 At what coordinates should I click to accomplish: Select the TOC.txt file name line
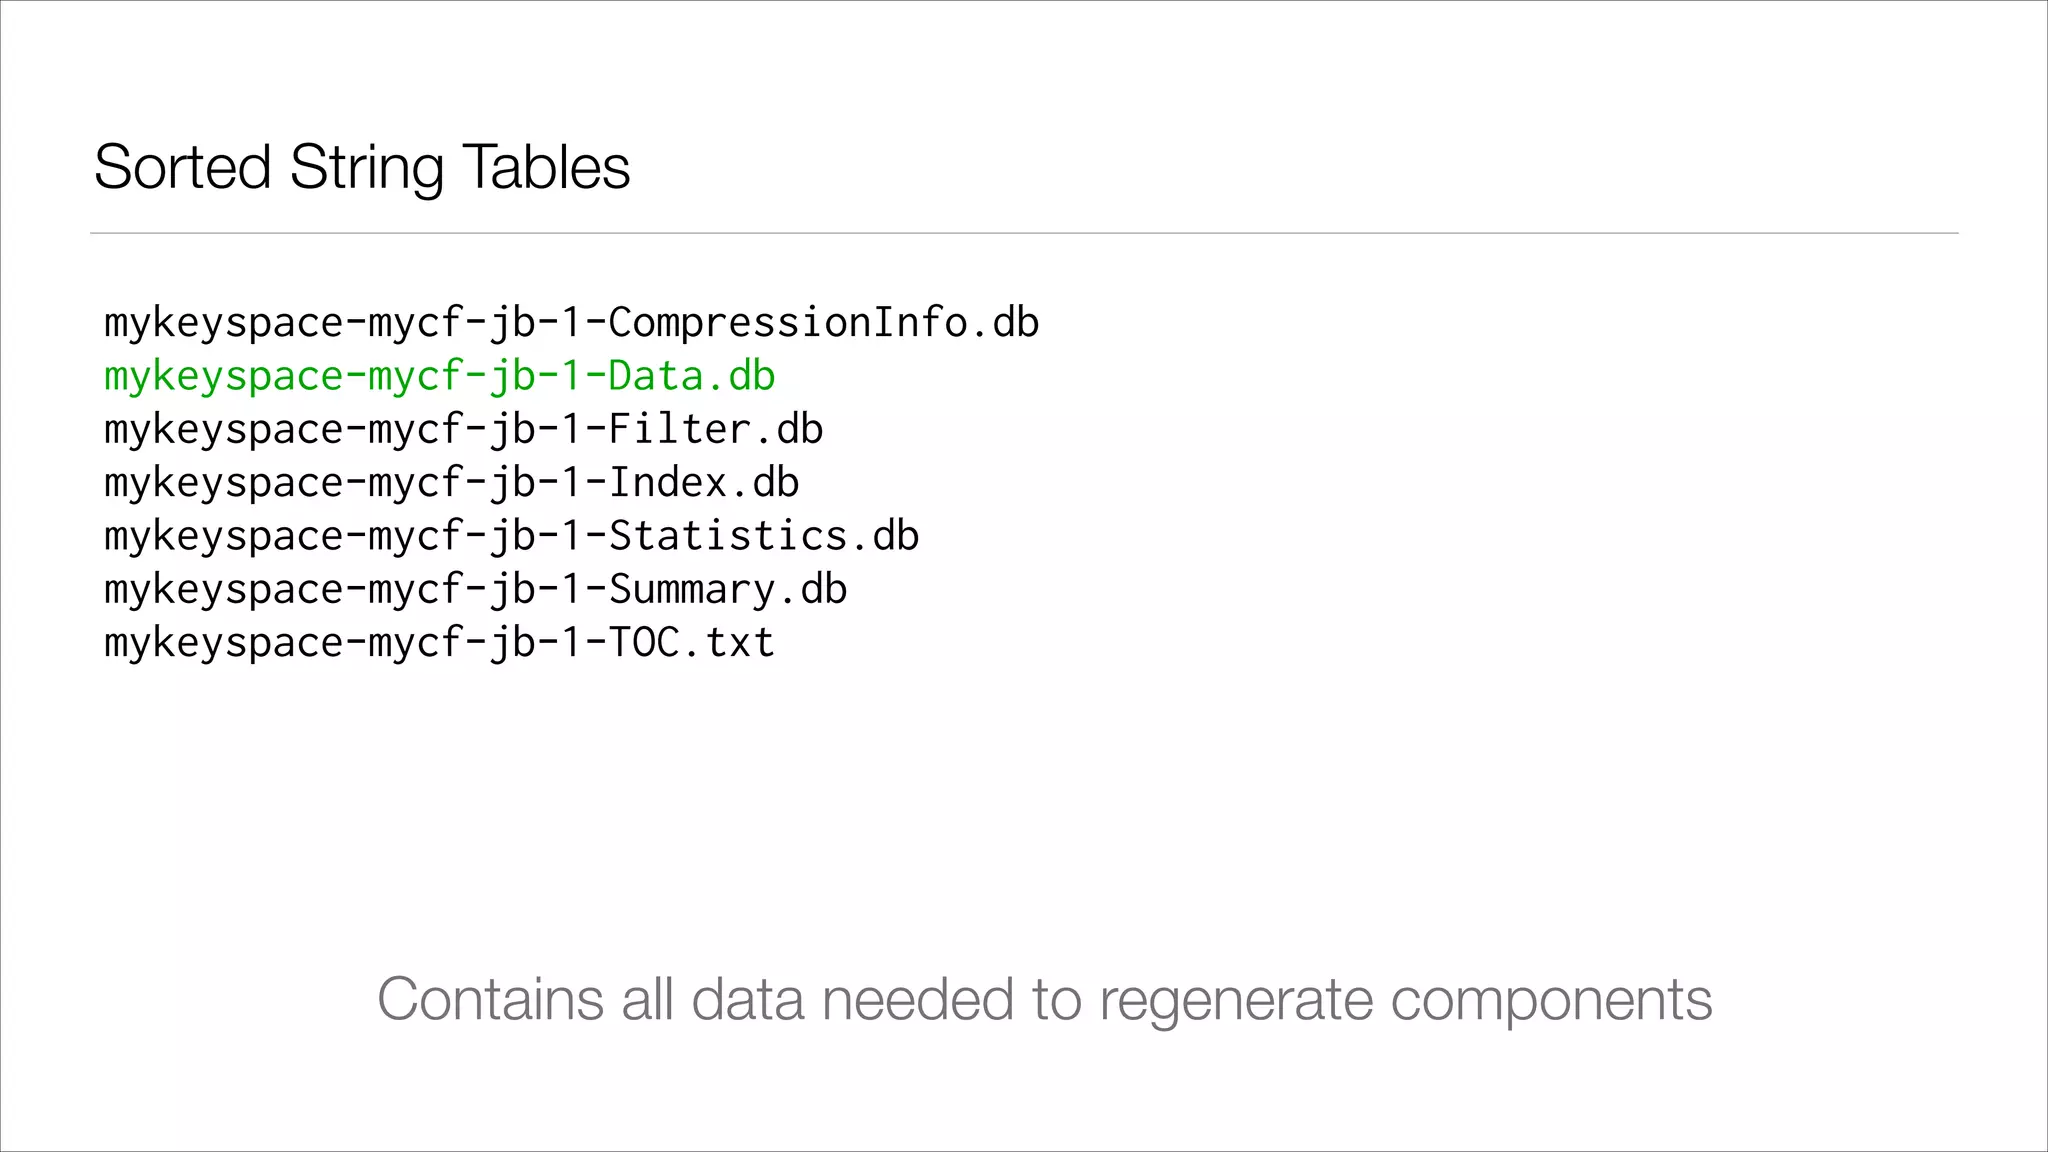pos(439,642)
